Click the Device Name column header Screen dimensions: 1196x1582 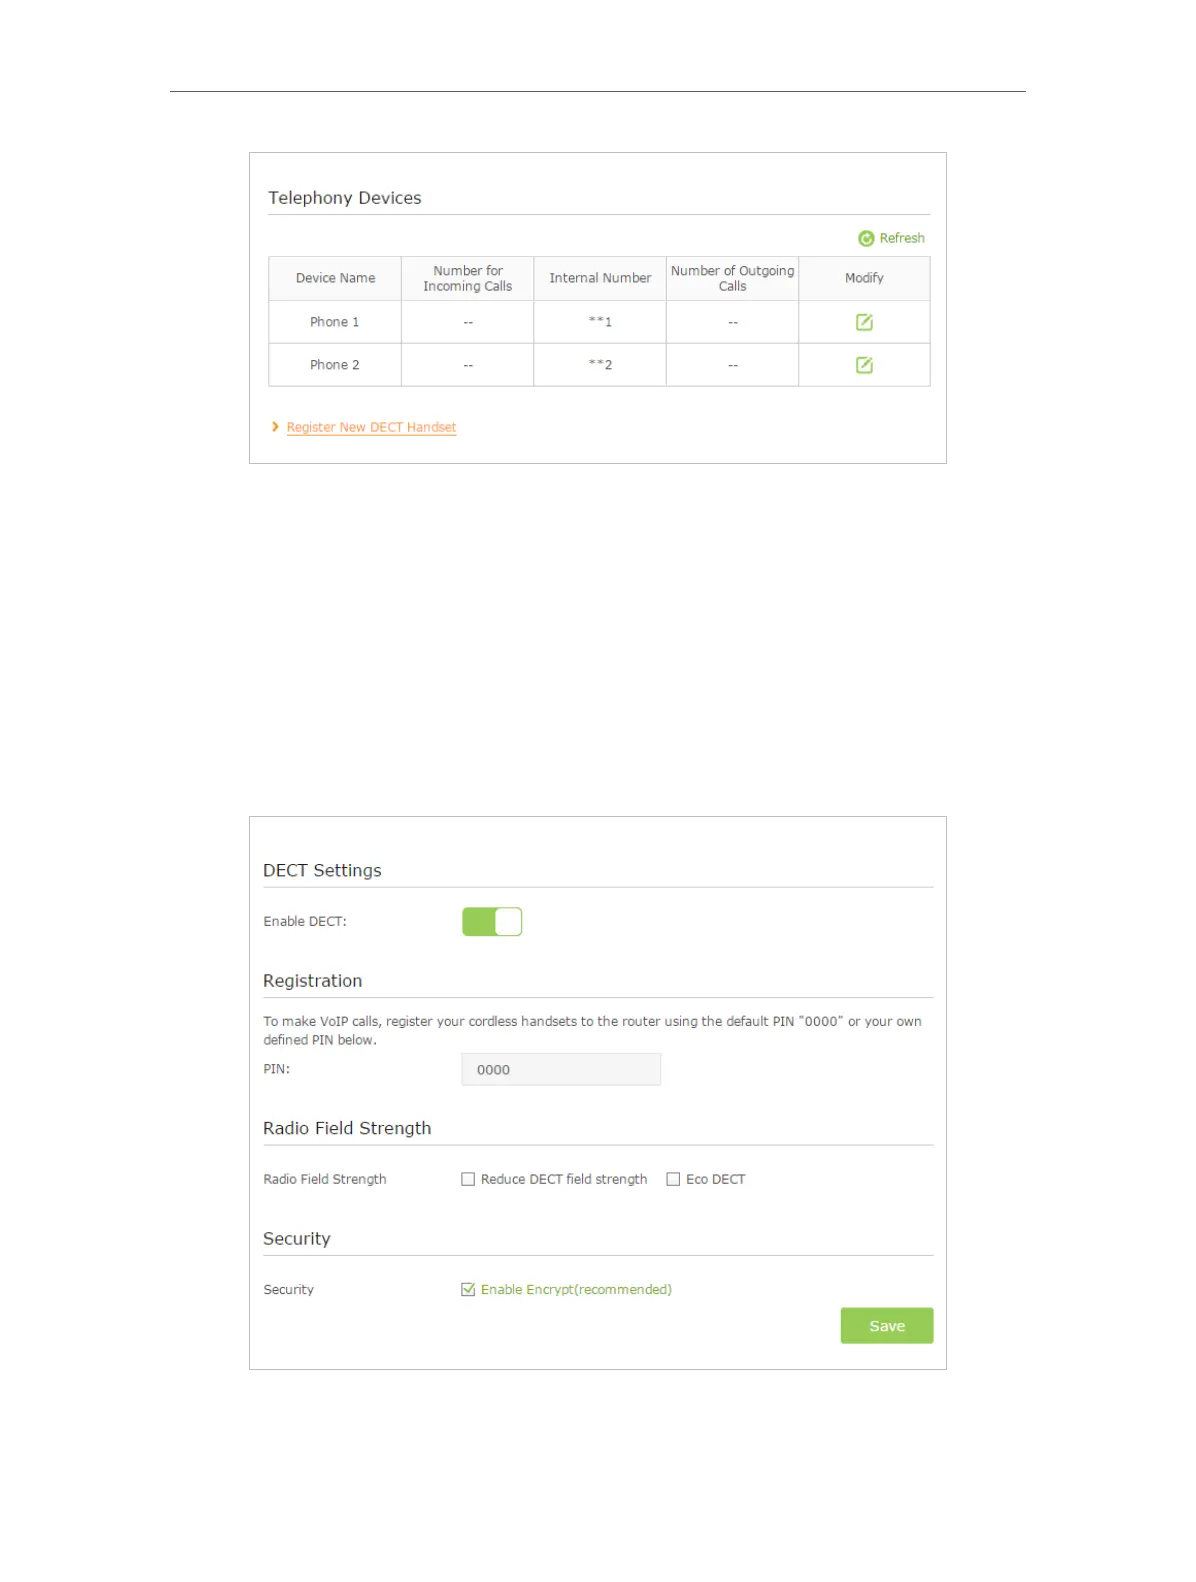(x=335, y=278)
